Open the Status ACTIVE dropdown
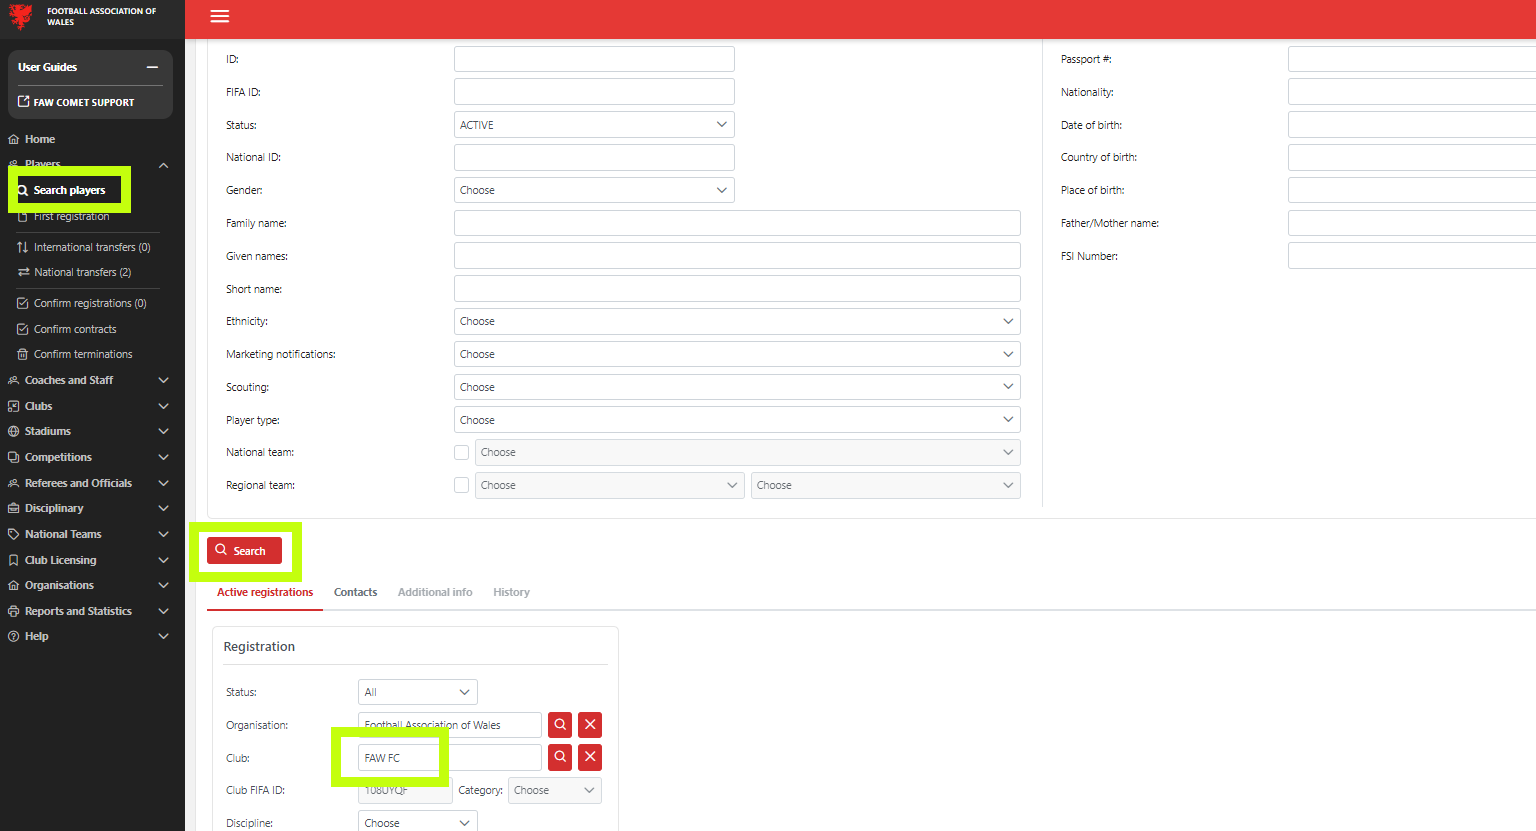The width and height of the screenshot is (1536, 831). 594,125
